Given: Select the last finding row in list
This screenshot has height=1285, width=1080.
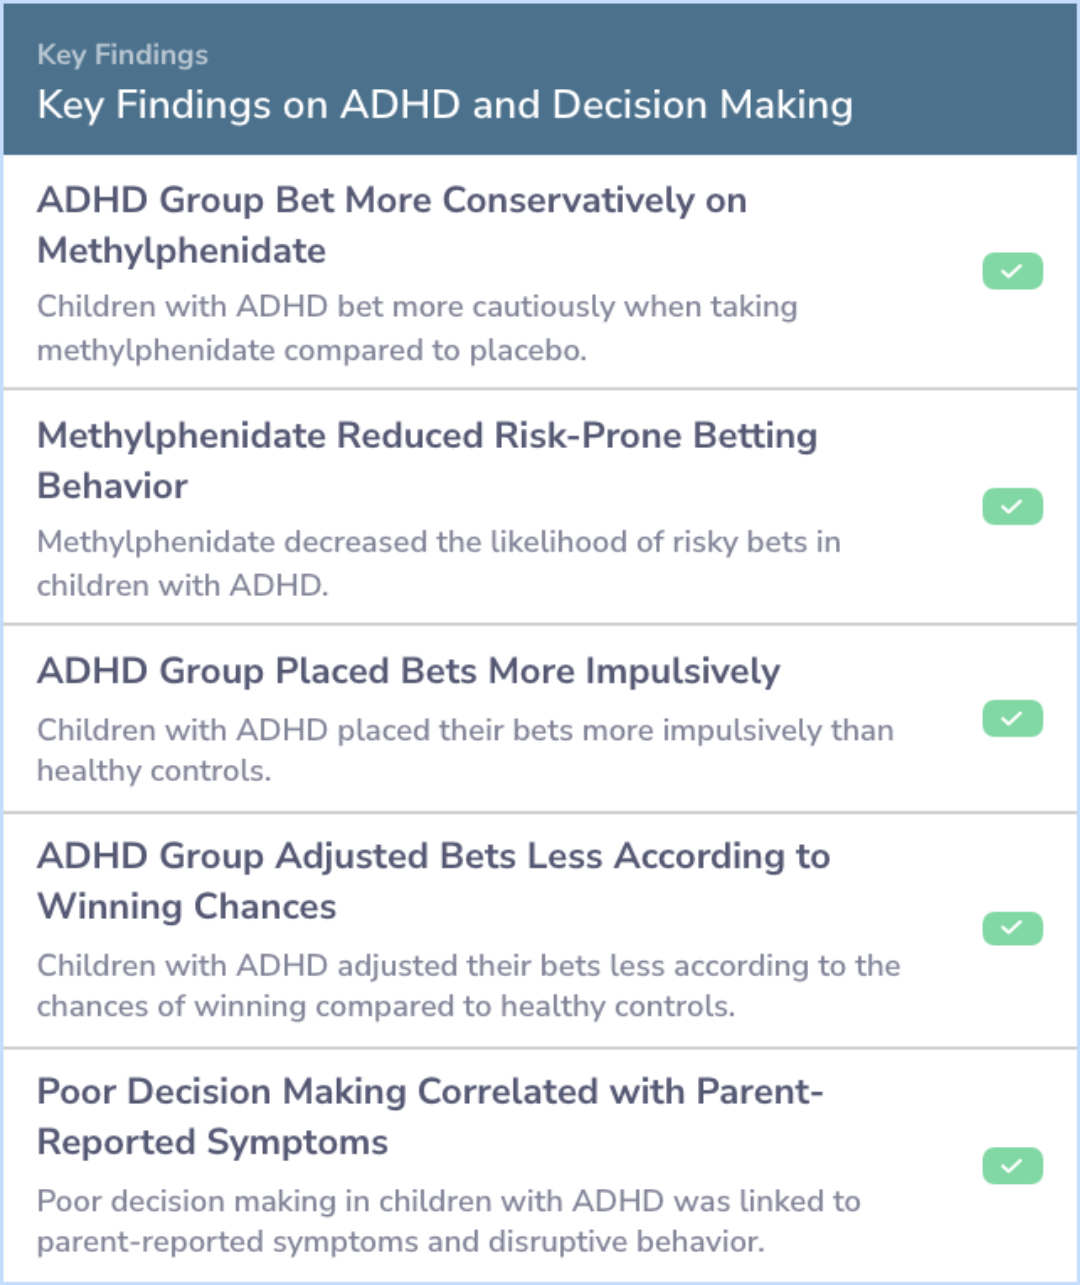Looking at the screenshot, I should (x=540, y=1165).
